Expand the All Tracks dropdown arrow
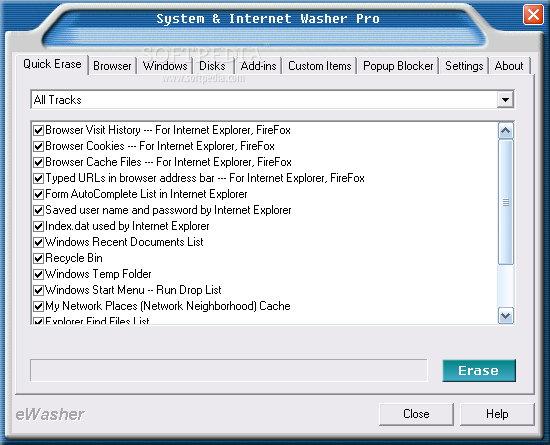 click(x=505, y=100)
